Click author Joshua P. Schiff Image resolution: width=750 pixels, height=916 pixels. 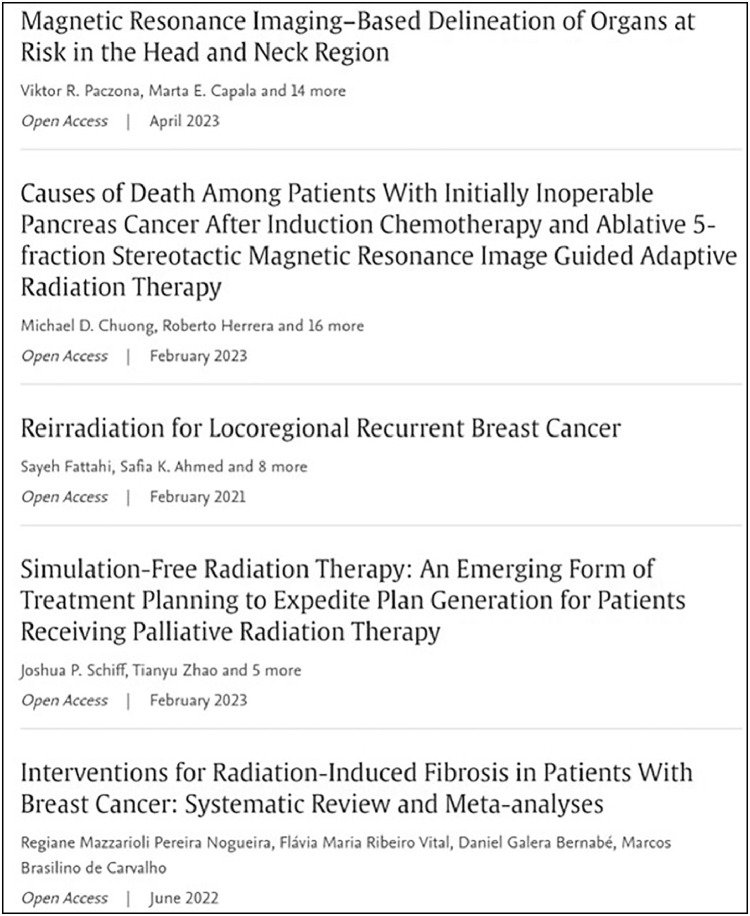click(65, 670)
